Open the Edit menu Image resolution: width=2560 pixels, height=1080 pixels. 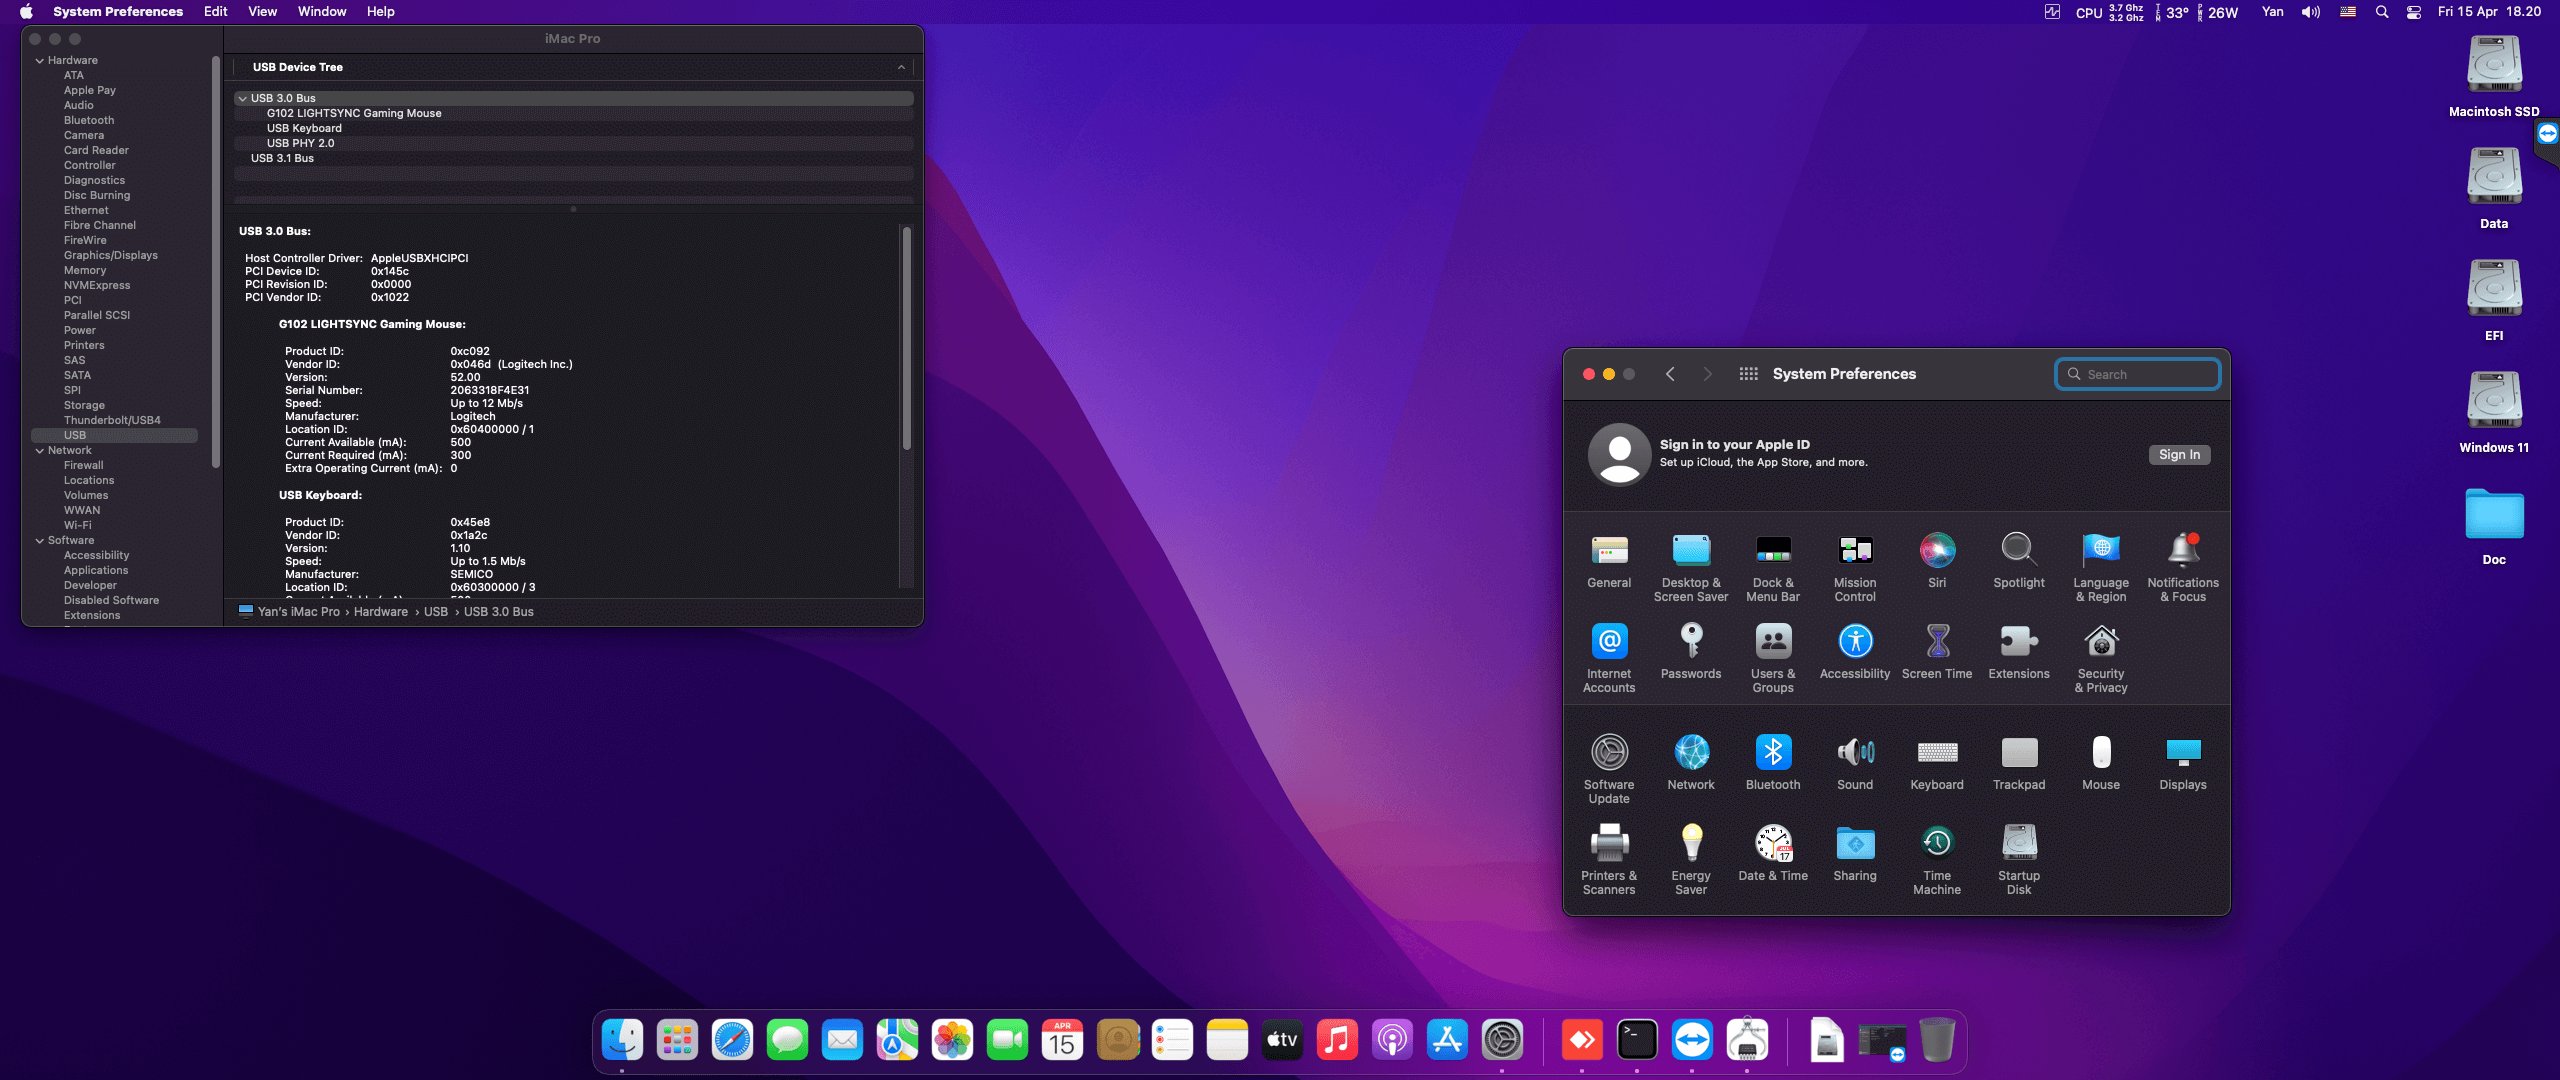coord(215,12)
